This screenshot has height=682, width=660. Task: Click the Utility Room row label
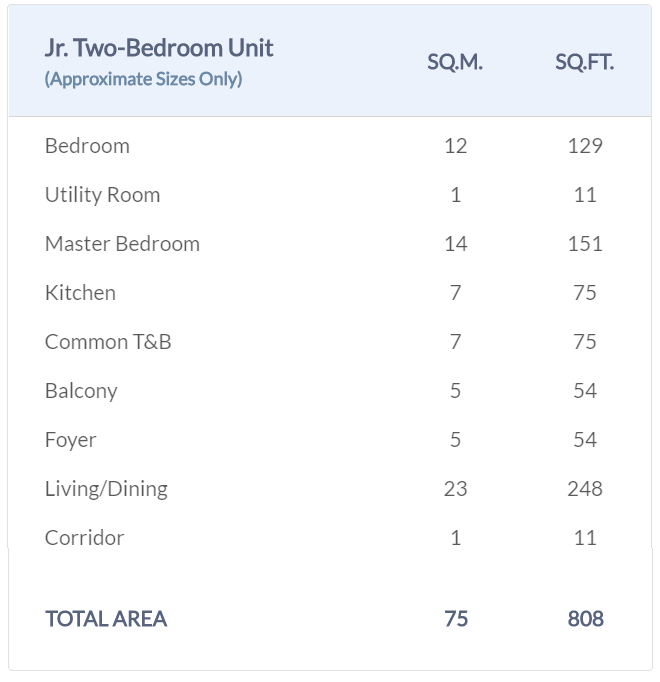coord(102,195)
